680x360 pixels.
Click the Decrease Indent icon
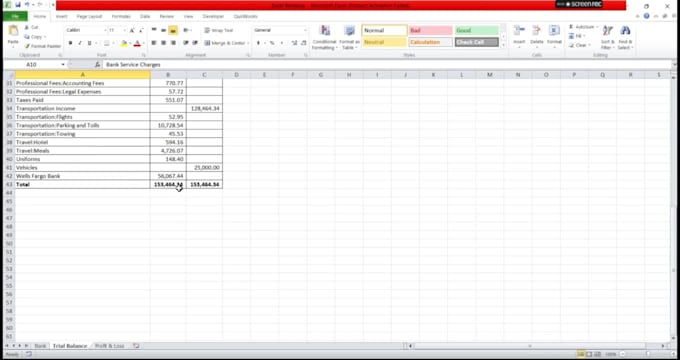(186, 43)
